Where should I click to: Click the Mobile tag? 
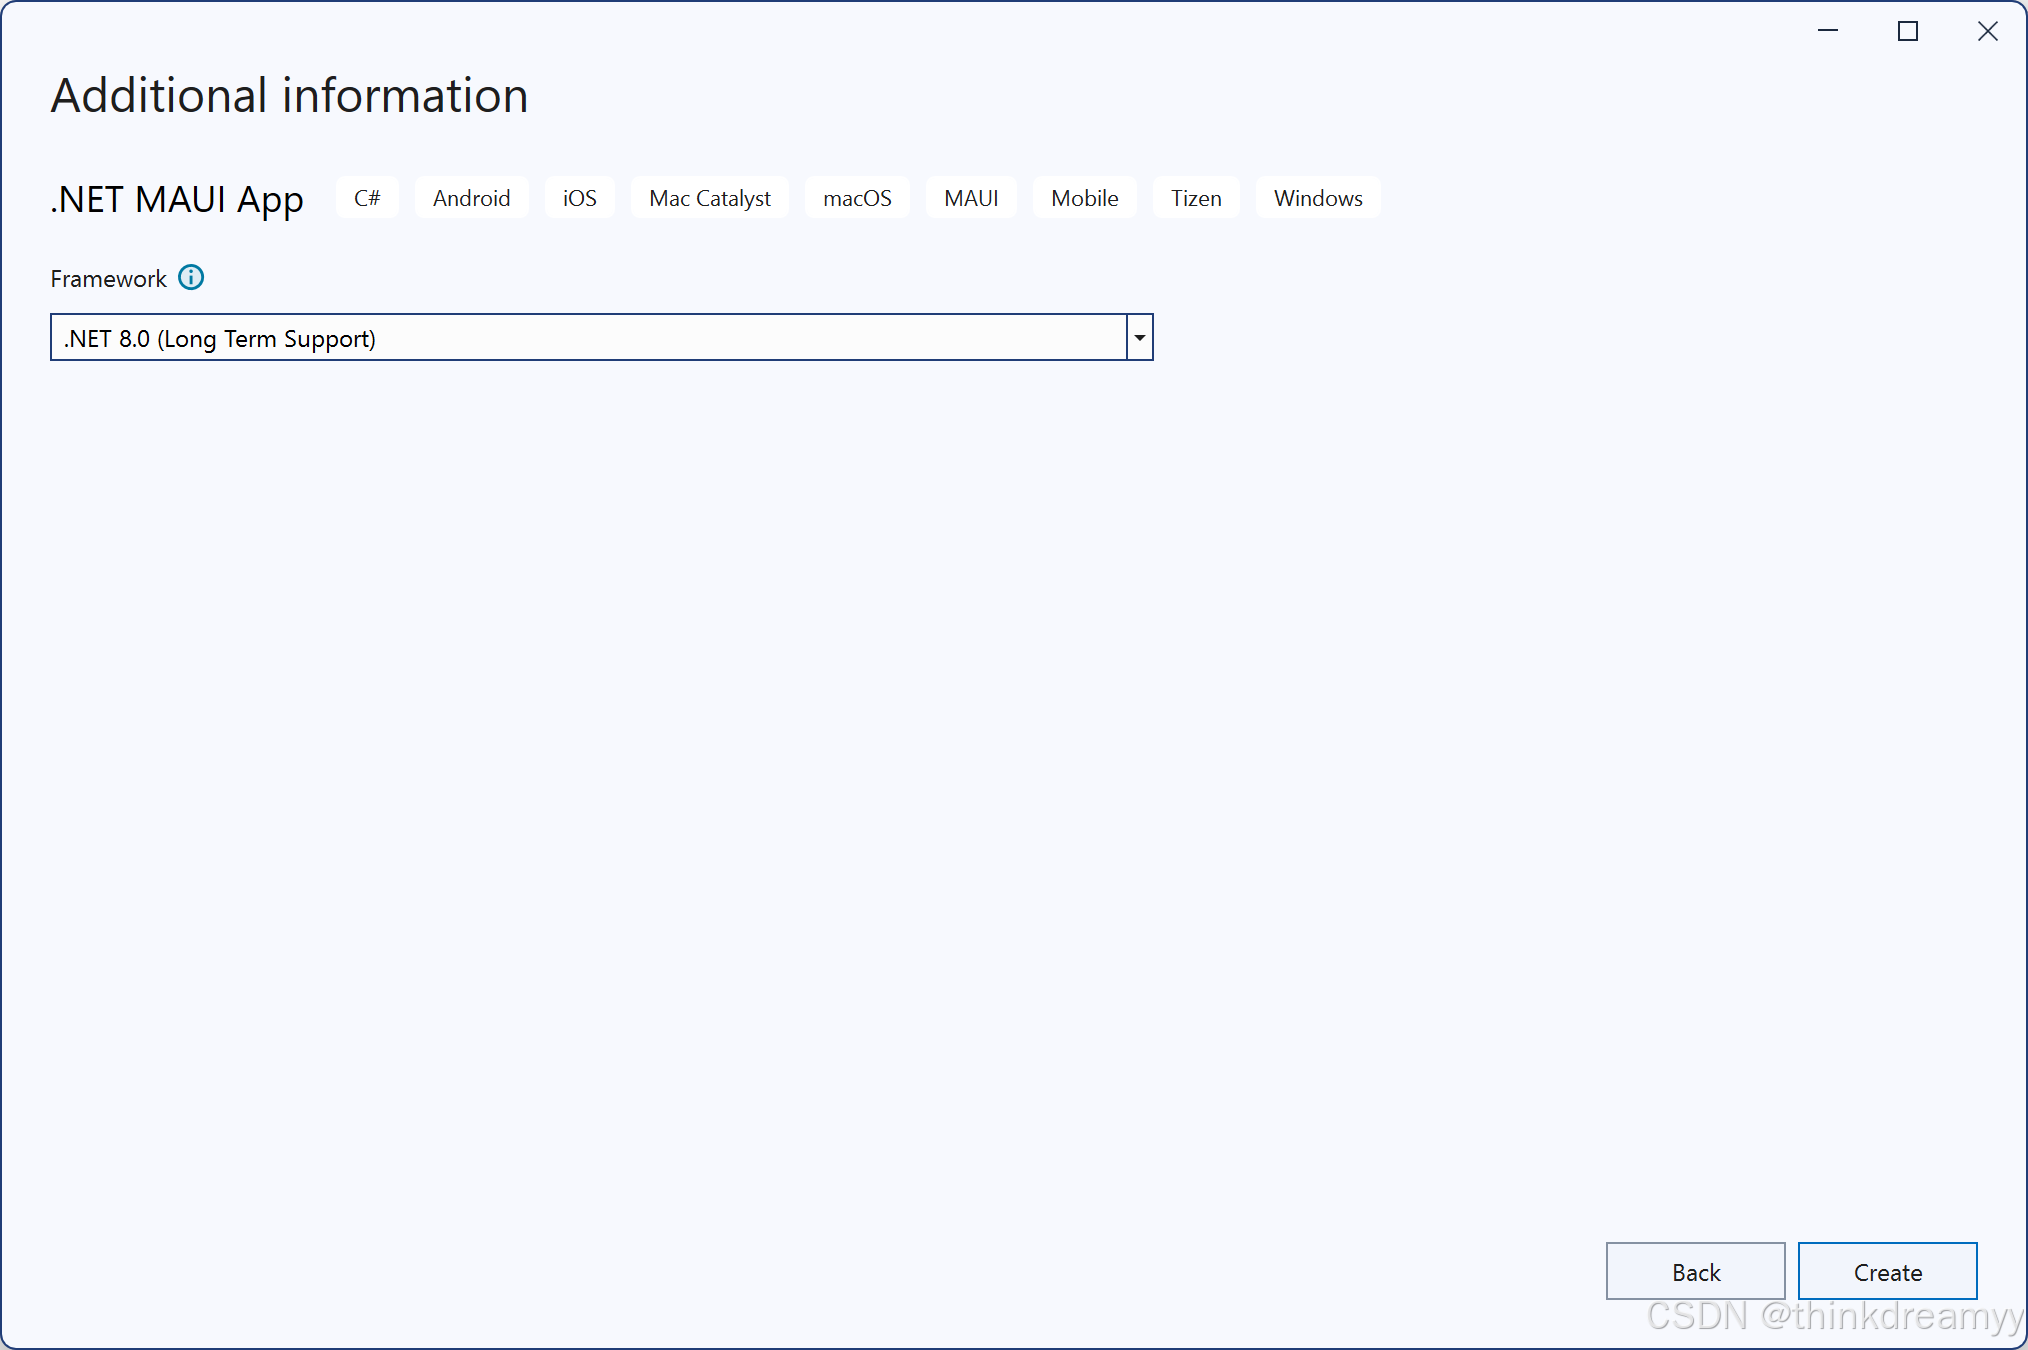click(1084, 197)
